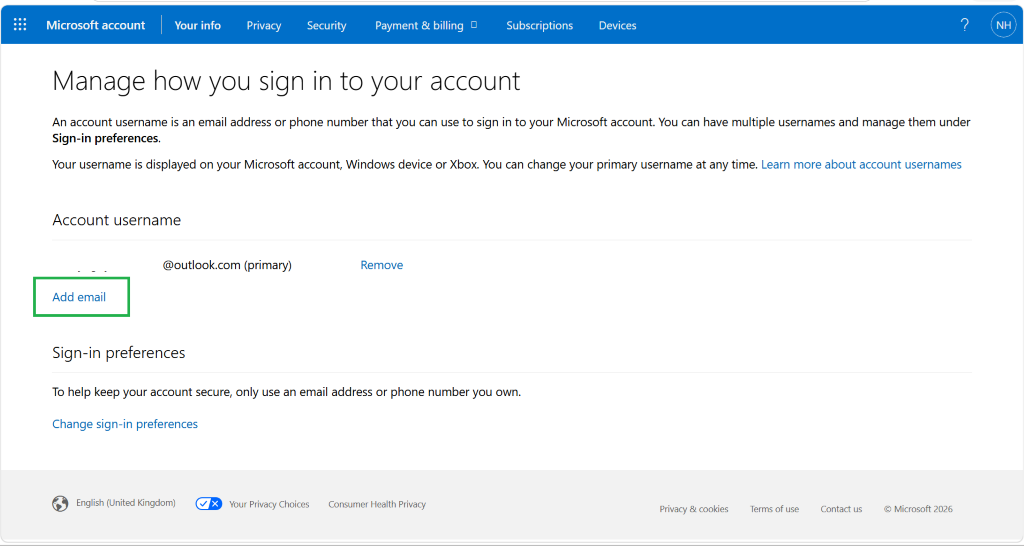Click the @outlook.com (primary) username text
This screenshot has width=1024, height=546.
[227, 265]
